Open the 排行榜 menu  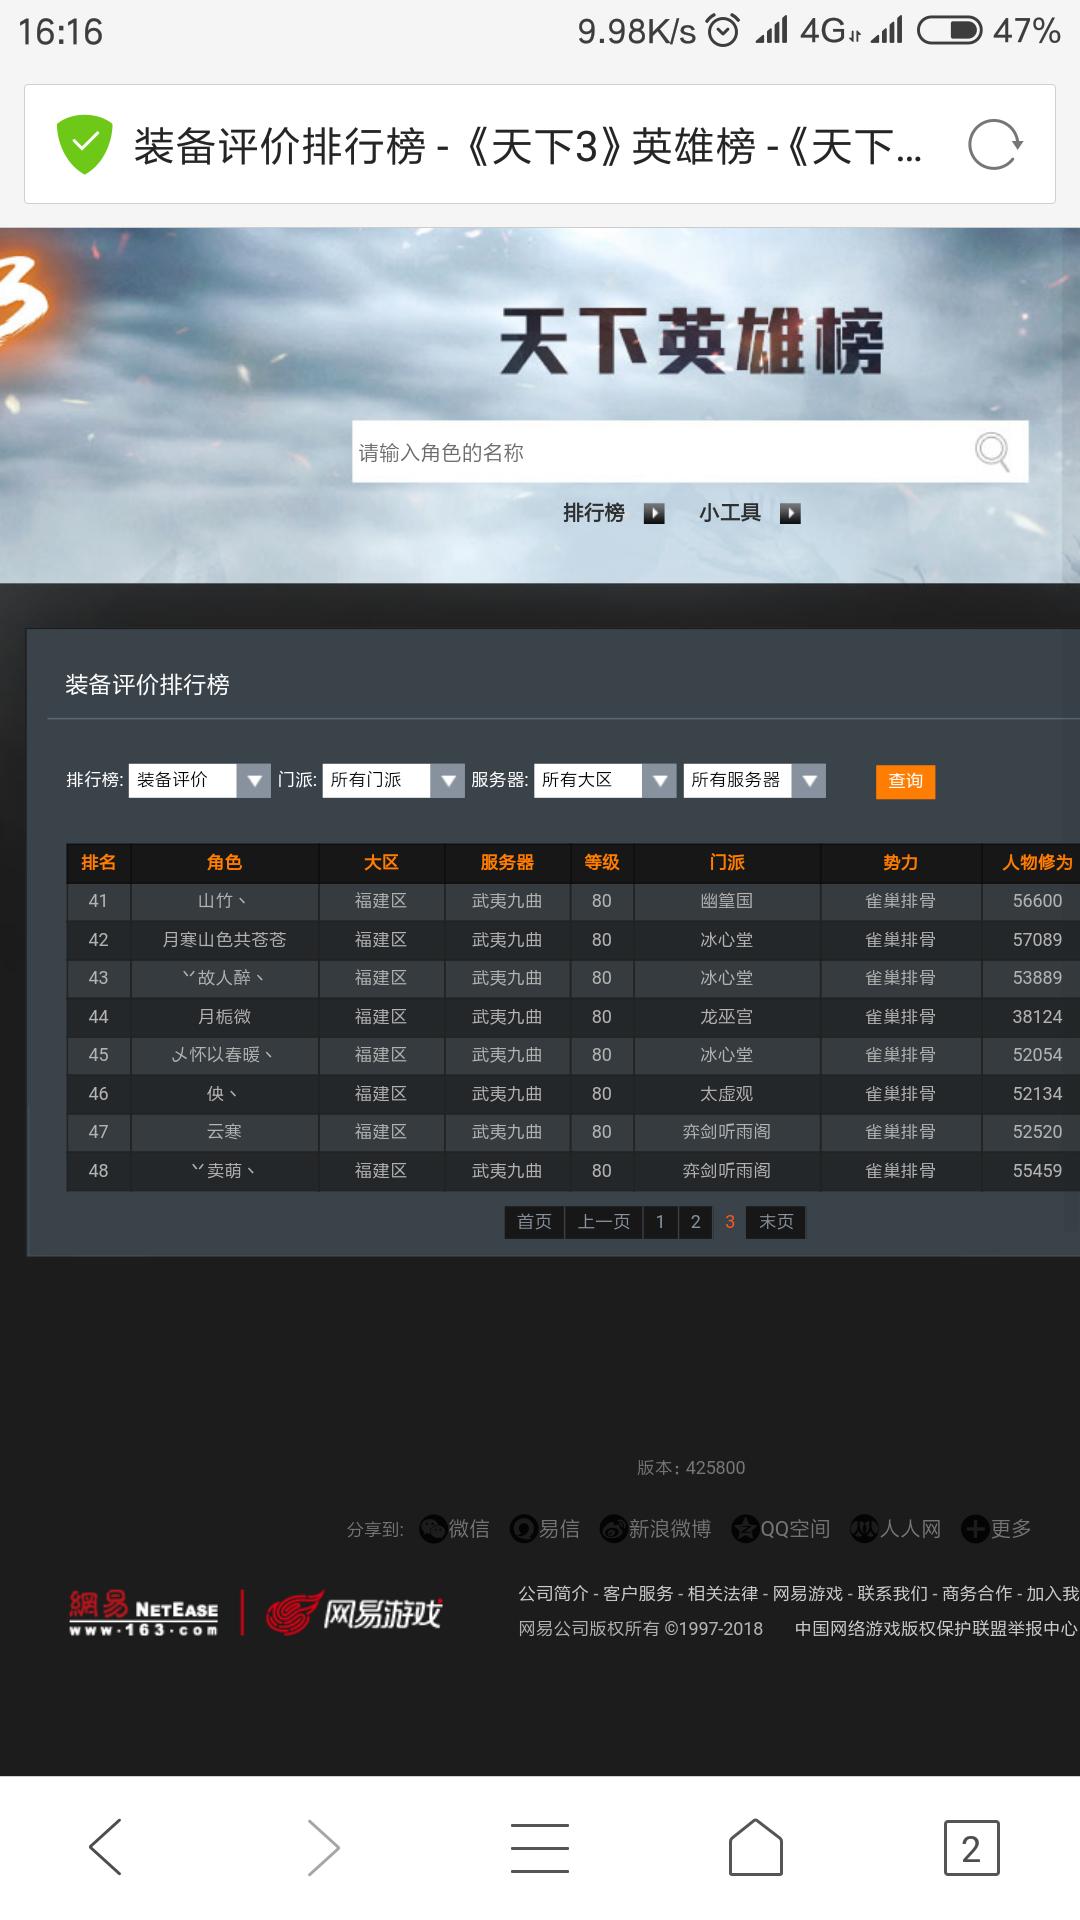pyautogui.click(x=593, y=513)
